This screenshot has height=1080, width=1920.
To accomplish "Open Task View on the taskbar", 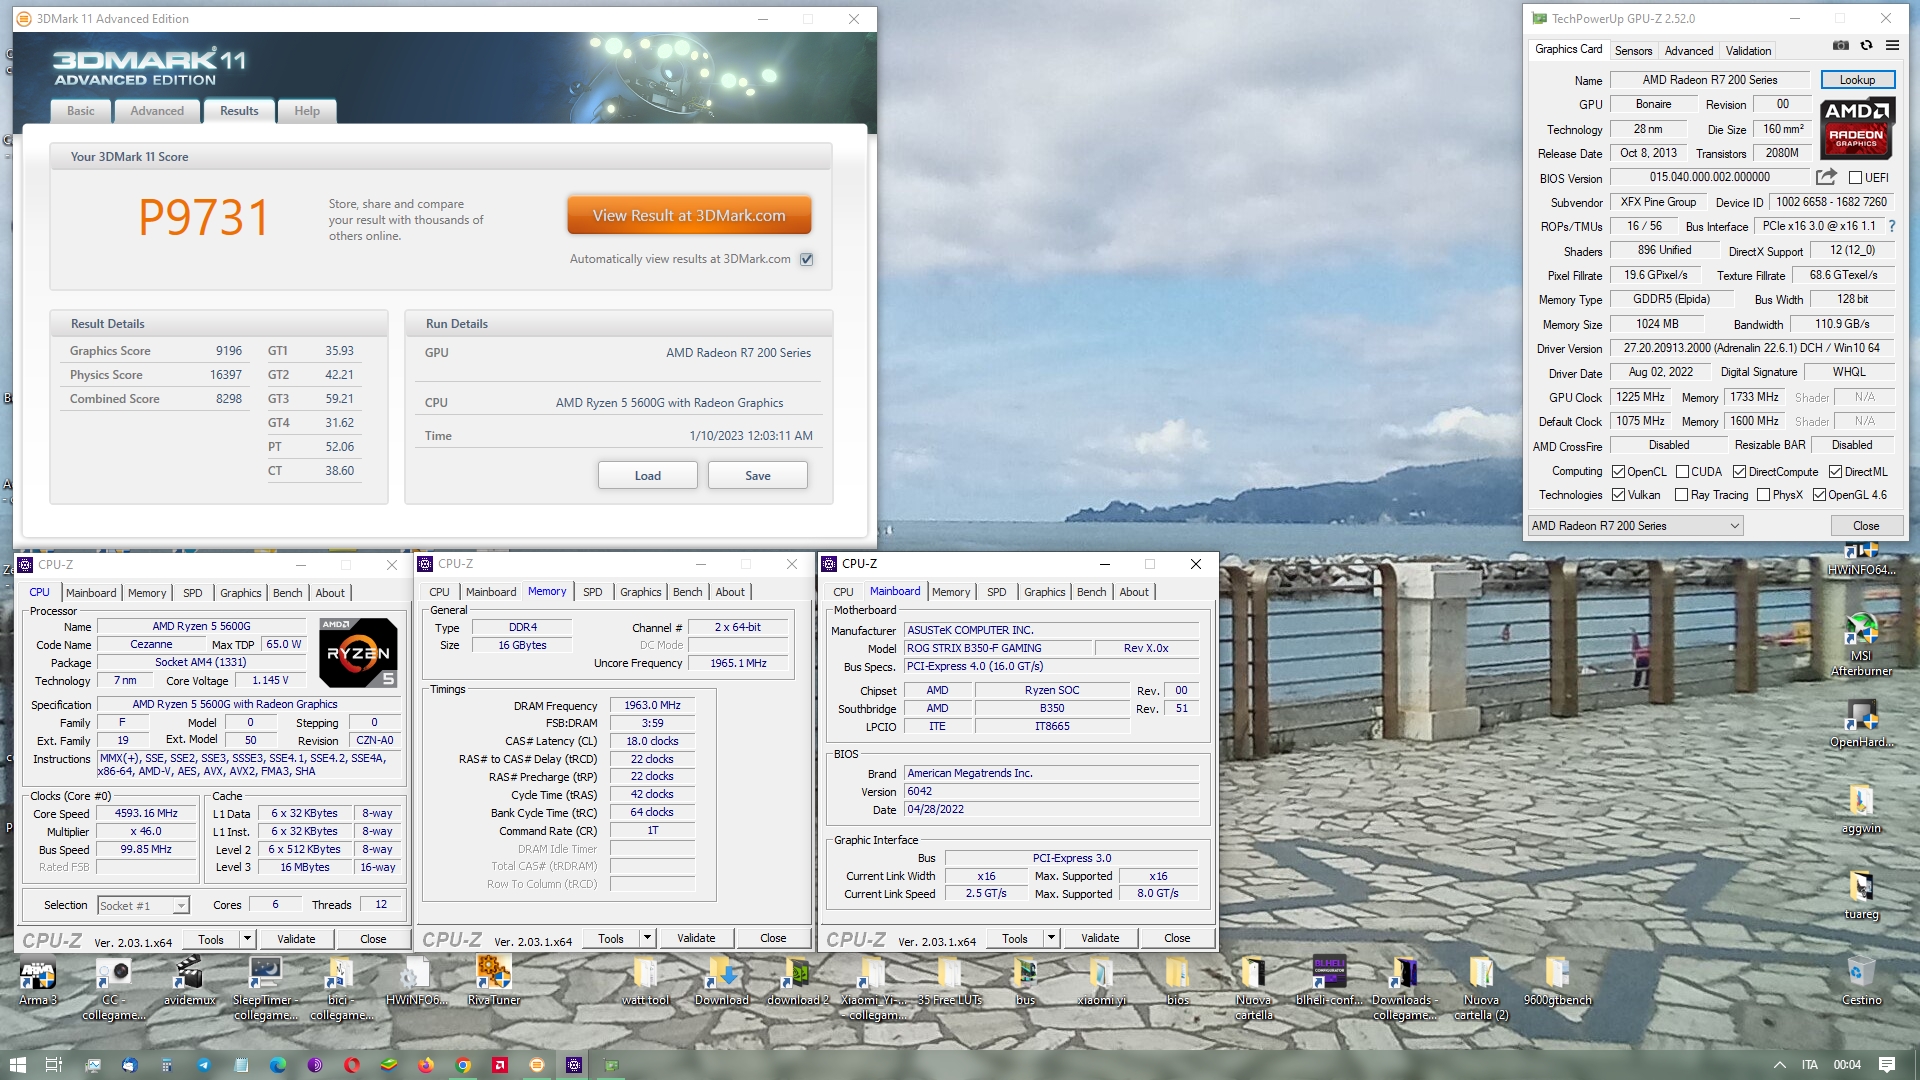I will coord(54,1065).
